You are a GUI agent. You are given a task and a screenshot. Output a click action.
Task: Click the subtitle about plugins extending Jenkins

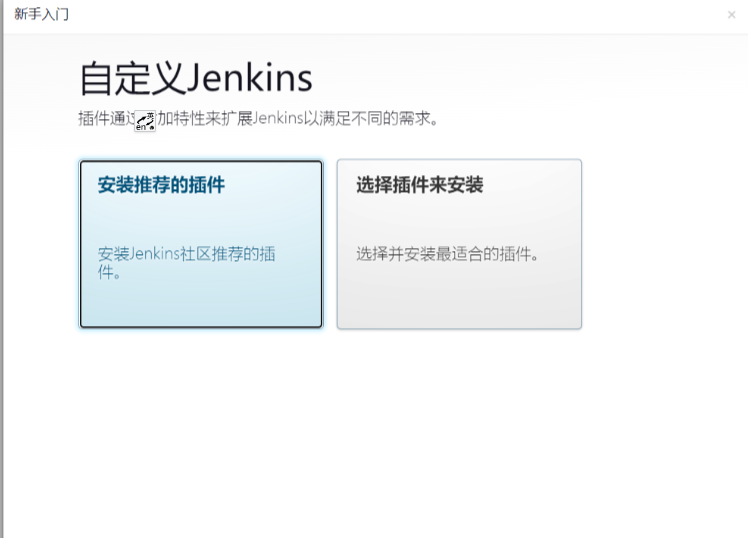click(258, 118)
